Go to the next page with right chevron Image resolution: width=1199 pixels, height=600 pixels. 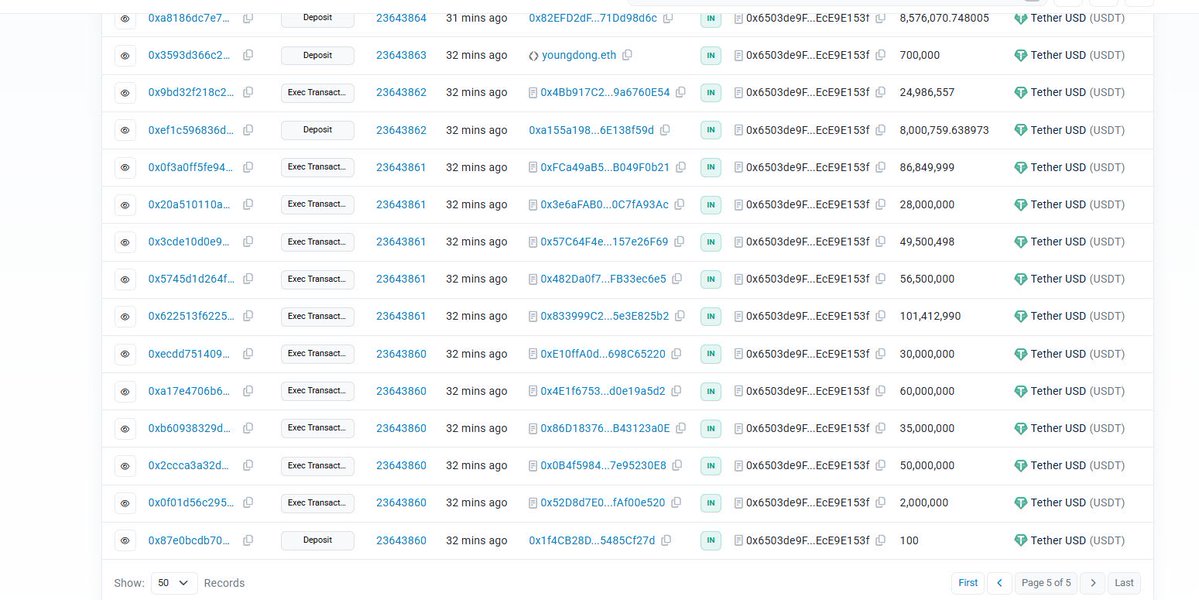click(1093, 583)
